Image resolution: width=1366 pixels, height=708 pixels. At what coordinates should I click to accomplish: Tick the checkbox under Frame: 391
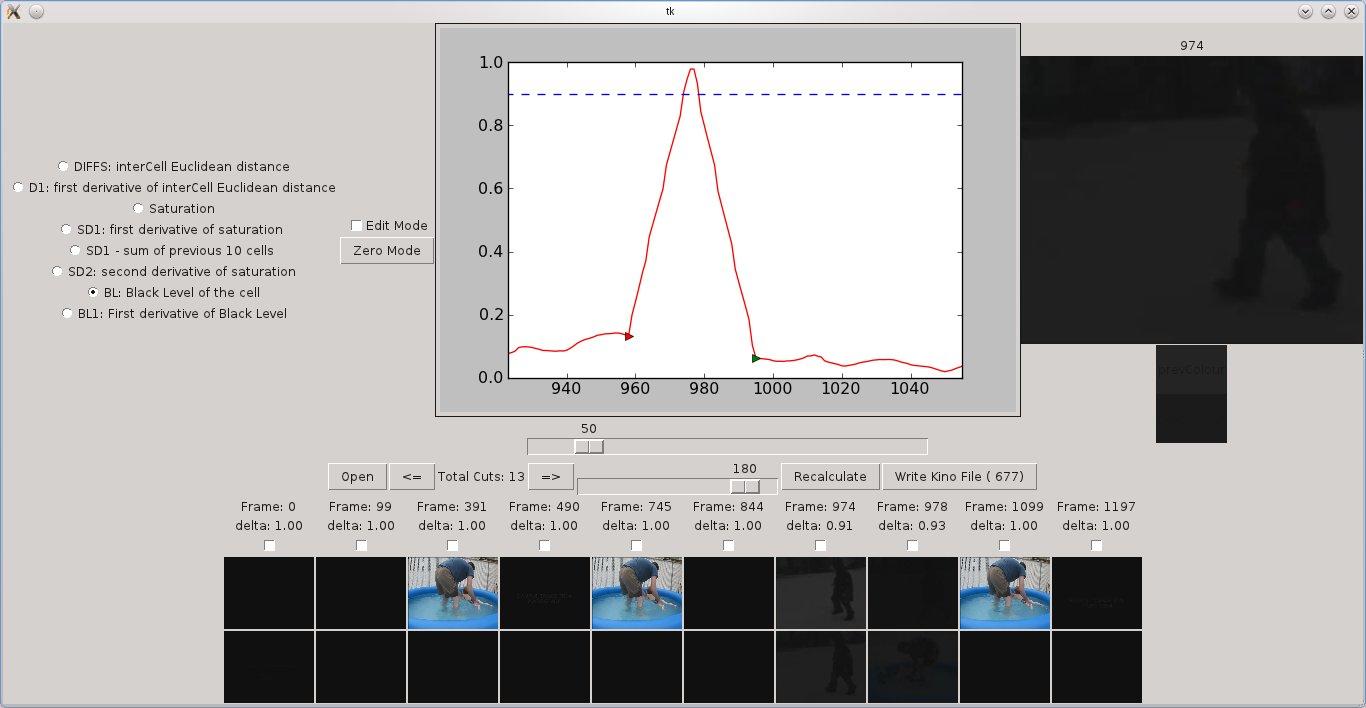click(453, 545)
